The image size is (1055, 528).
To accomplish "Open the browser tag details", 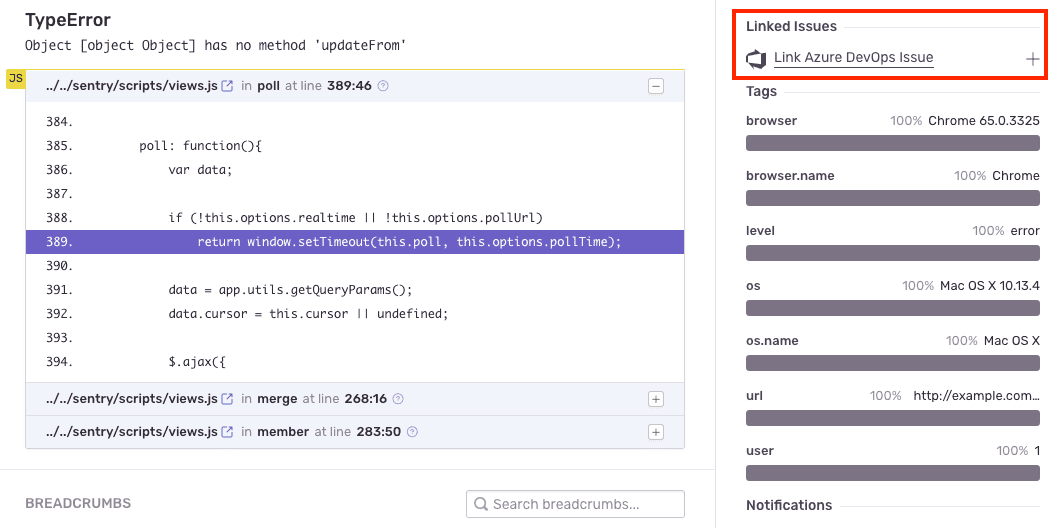I will 771,121.
